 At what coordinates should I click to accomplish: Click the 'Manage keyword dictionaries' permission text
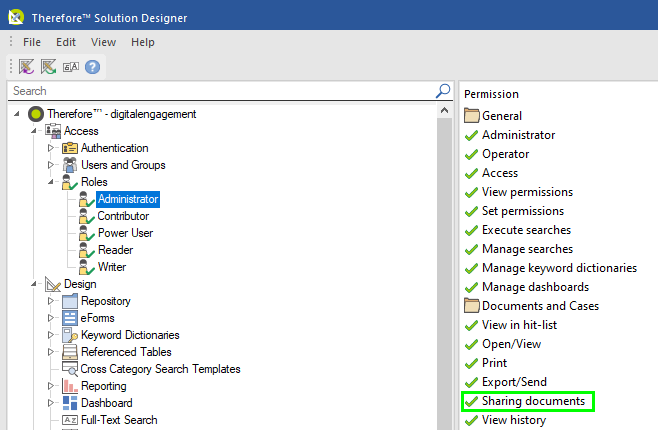pyautogui.click(x=559, y=268)
